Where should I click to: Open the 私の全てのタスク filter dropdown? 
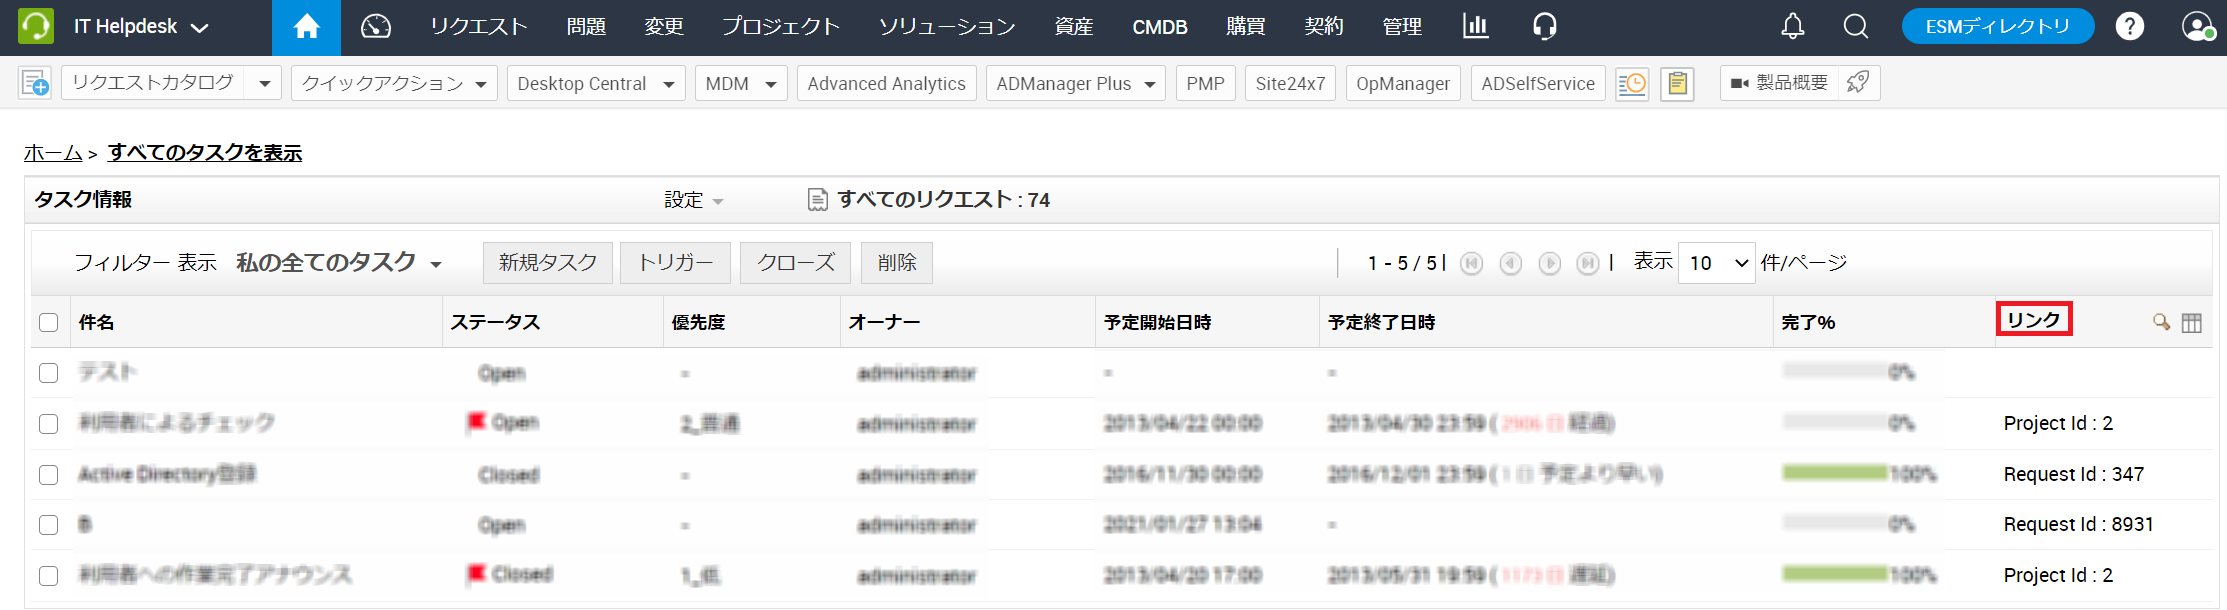tap(339, 262)
